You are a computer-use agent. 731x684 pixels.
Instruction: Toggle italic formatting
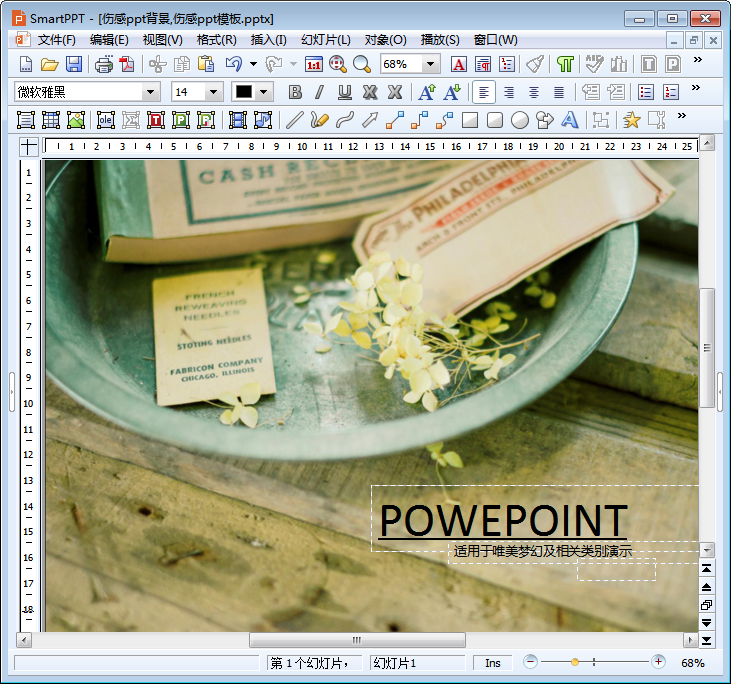(x=319, y=92)
